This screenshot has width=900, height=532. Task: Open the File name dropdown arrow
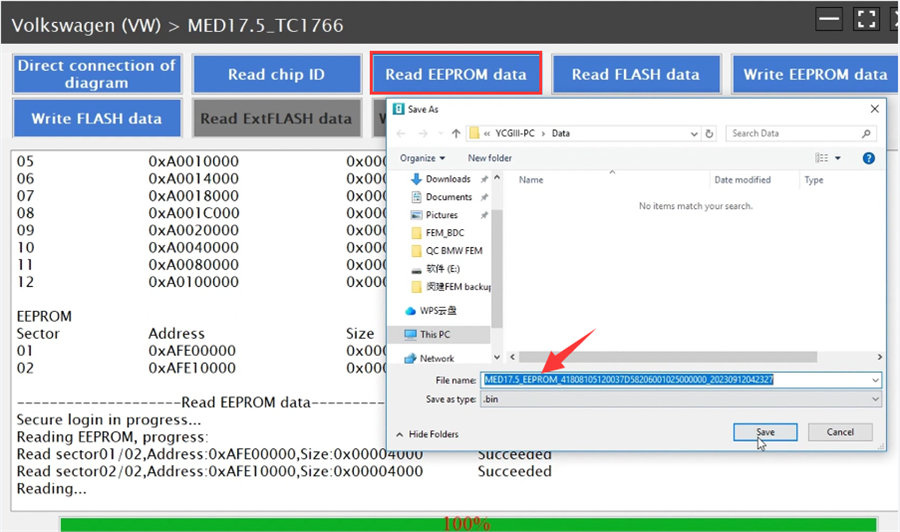[875, 379]
